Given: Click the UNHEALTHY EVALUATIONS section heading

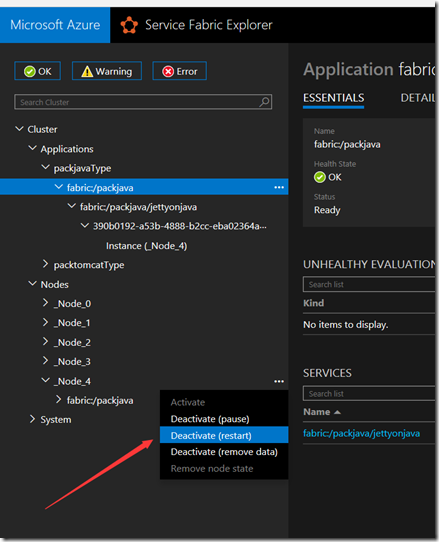Looking at the screenshot, I should coord(369,264).
